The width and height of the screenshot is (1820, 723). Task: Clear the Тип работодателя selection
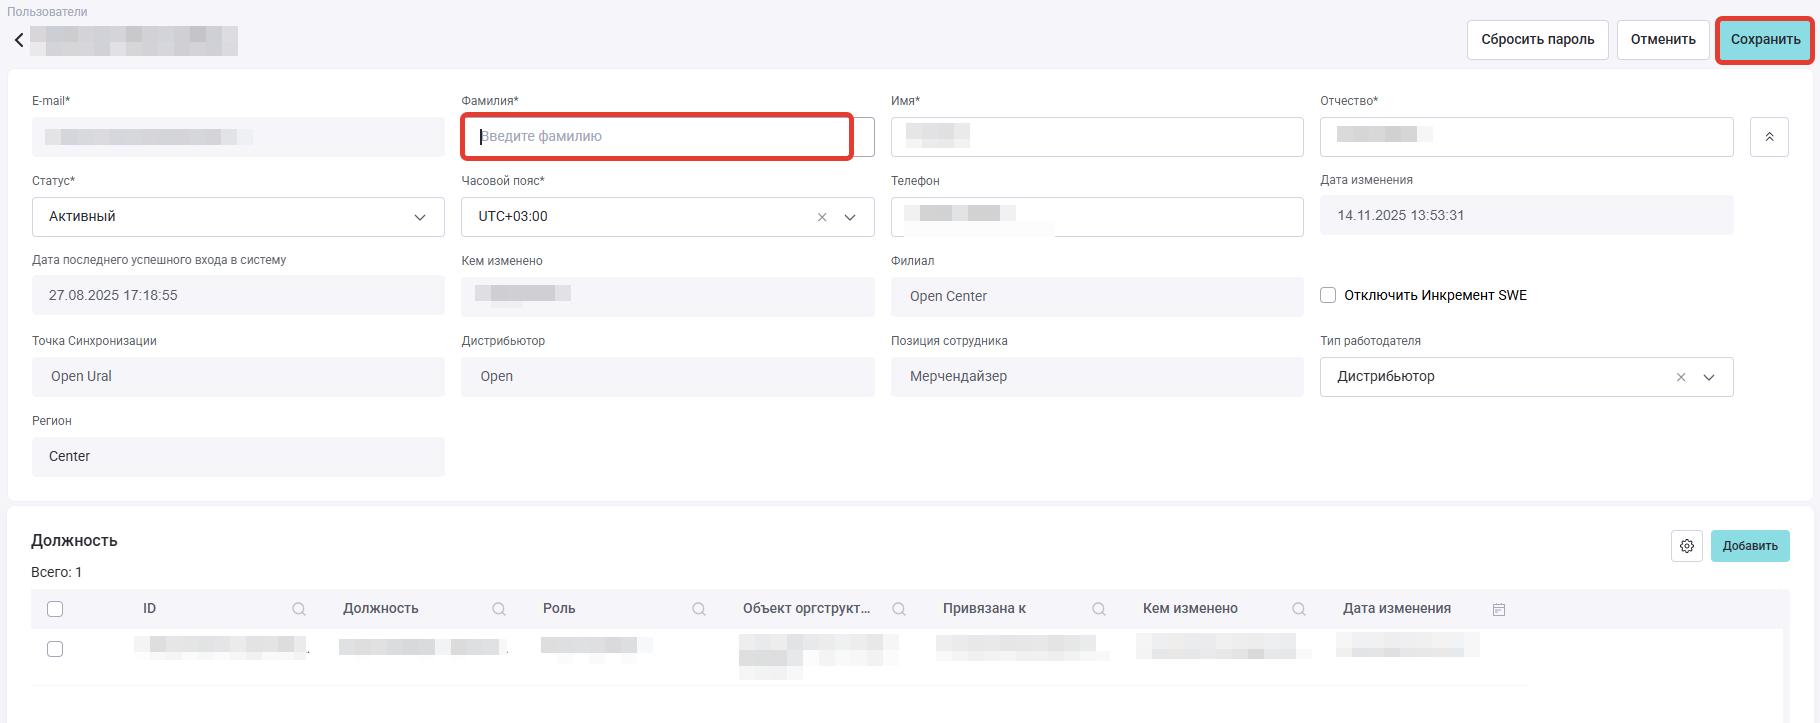coord(1681,377)
